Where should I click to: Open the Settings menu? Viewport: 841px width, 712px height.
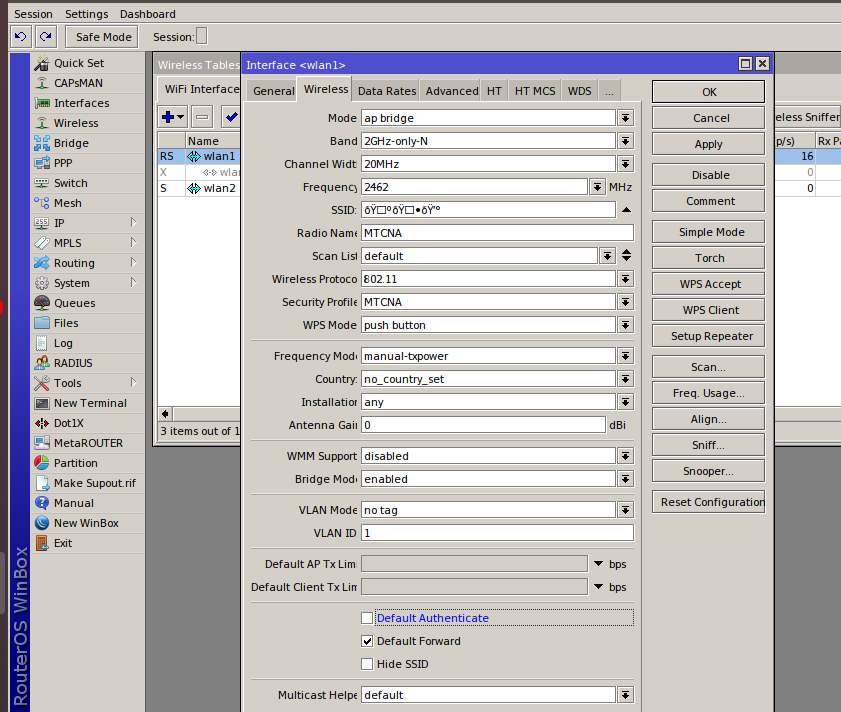click(x=87, y=14)
